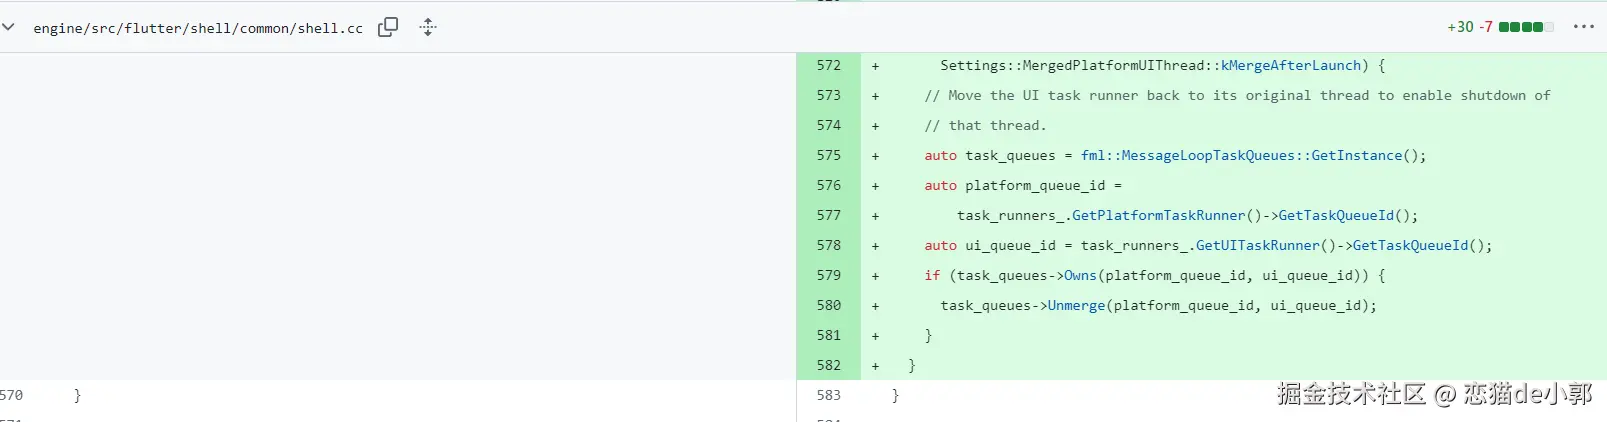Click the fml::MessageLoopTaskQueues::GetInstance symbol

click(x=1241, y=155)
